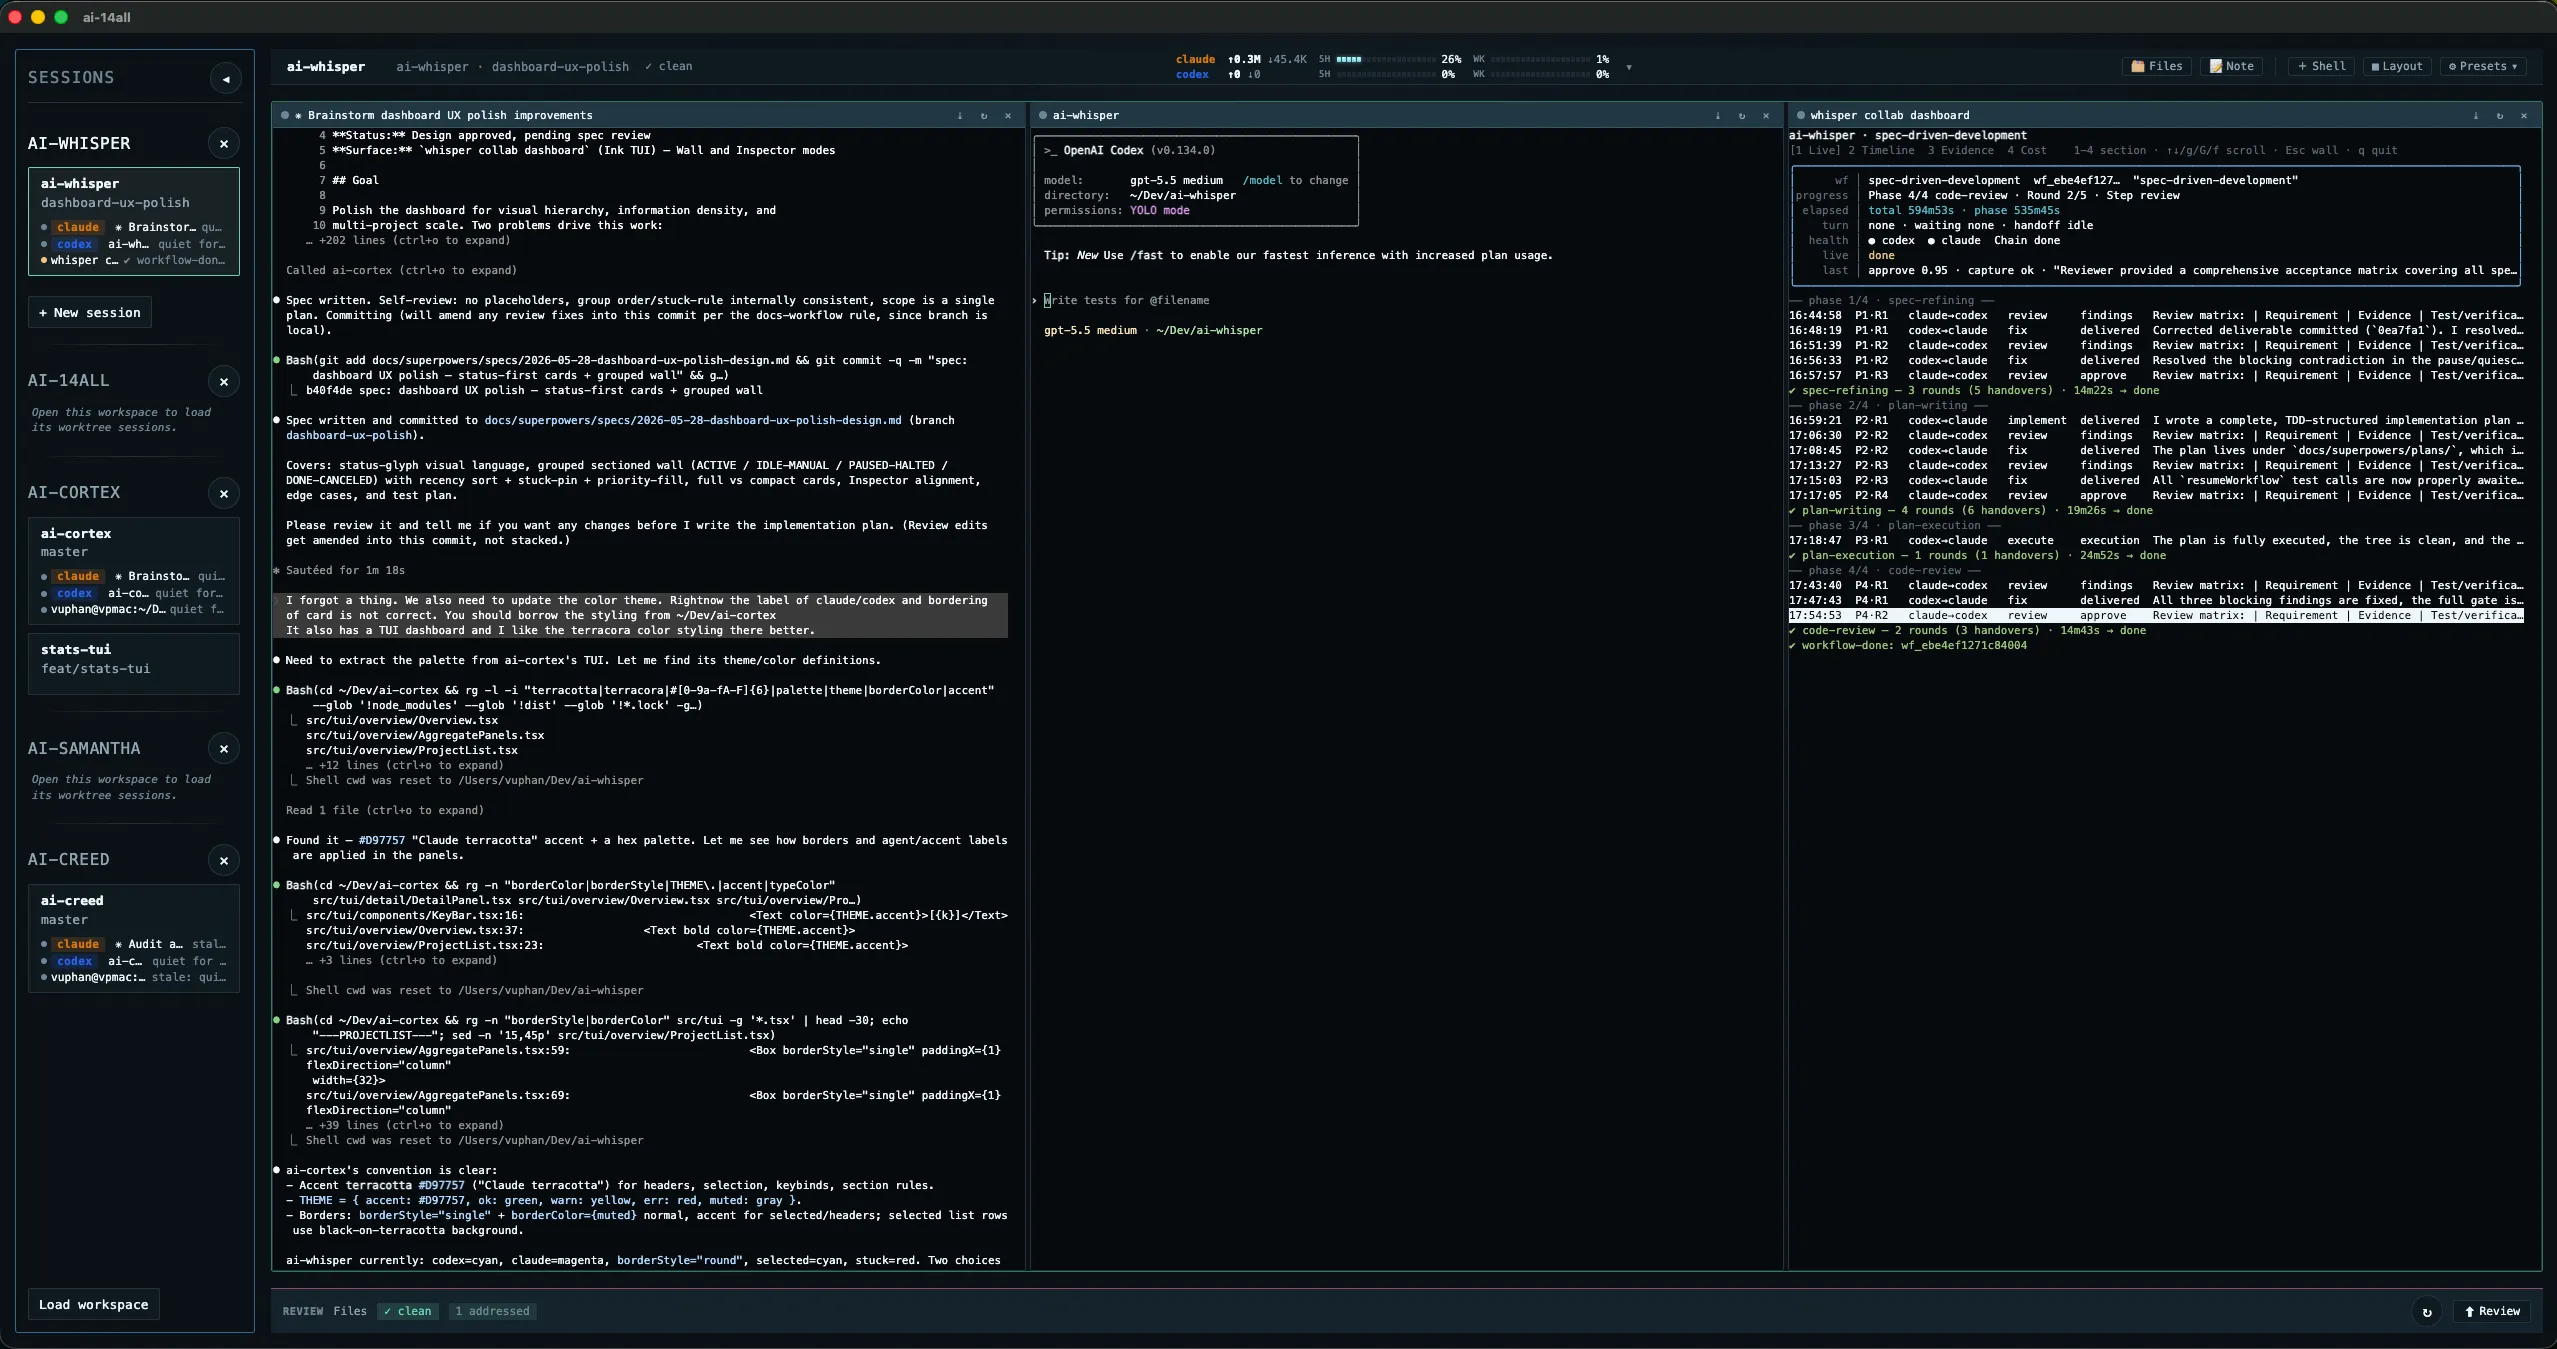
Task: Click the scroll-down arrow in the Brainstorm pane header
Action: pyautogui.click(x=960, y=116)
